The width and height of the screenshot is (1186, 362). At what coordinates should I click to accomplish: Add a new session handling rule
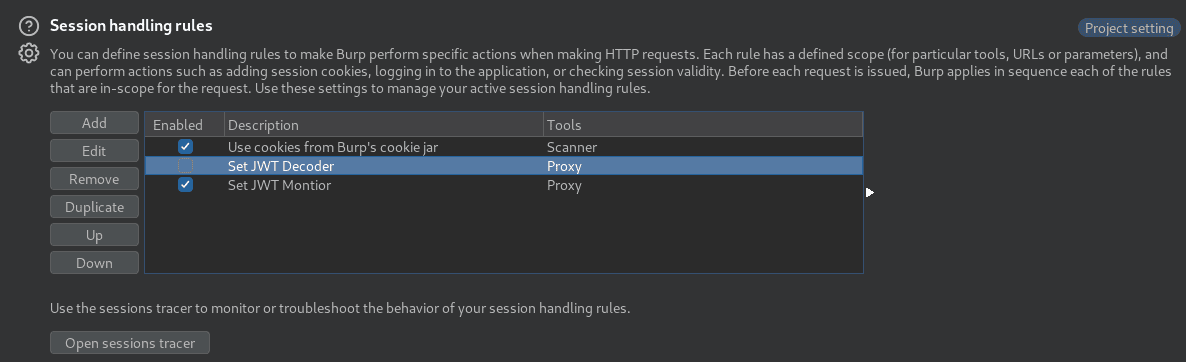95,123
